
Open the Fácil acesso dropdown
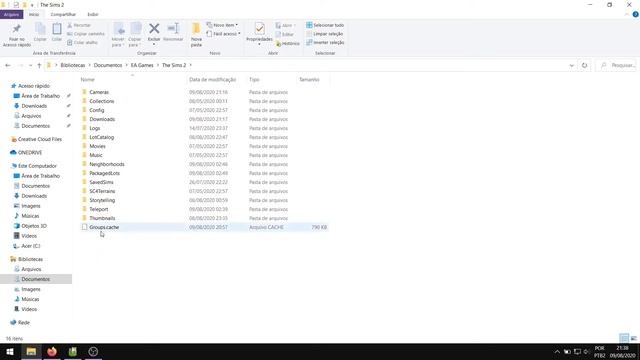pyautogui.click(x=223, y=34)
